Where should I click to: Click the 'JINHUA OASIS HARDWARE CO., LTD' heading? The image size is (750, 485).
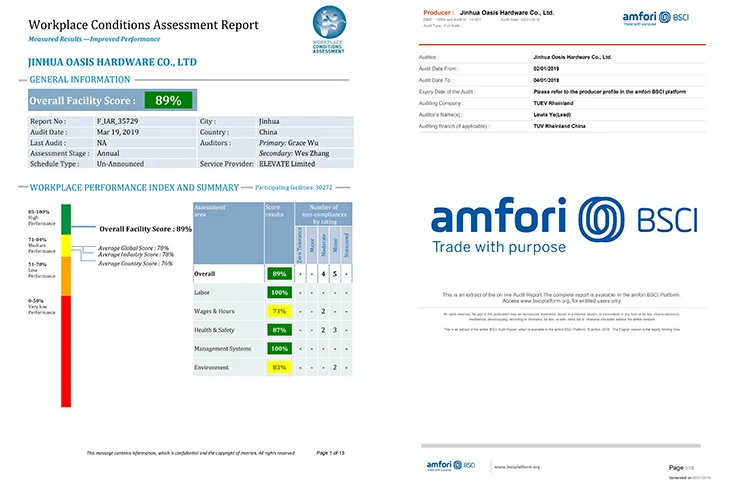[x=112, y=62]
